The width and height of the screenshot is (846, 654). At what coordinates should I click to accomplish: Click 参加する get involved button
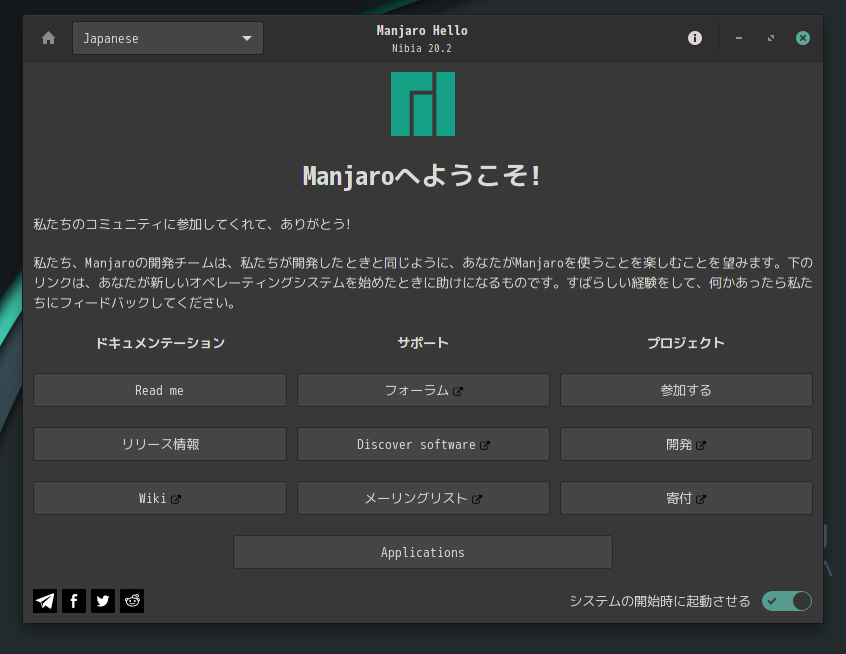coord(686,390)
